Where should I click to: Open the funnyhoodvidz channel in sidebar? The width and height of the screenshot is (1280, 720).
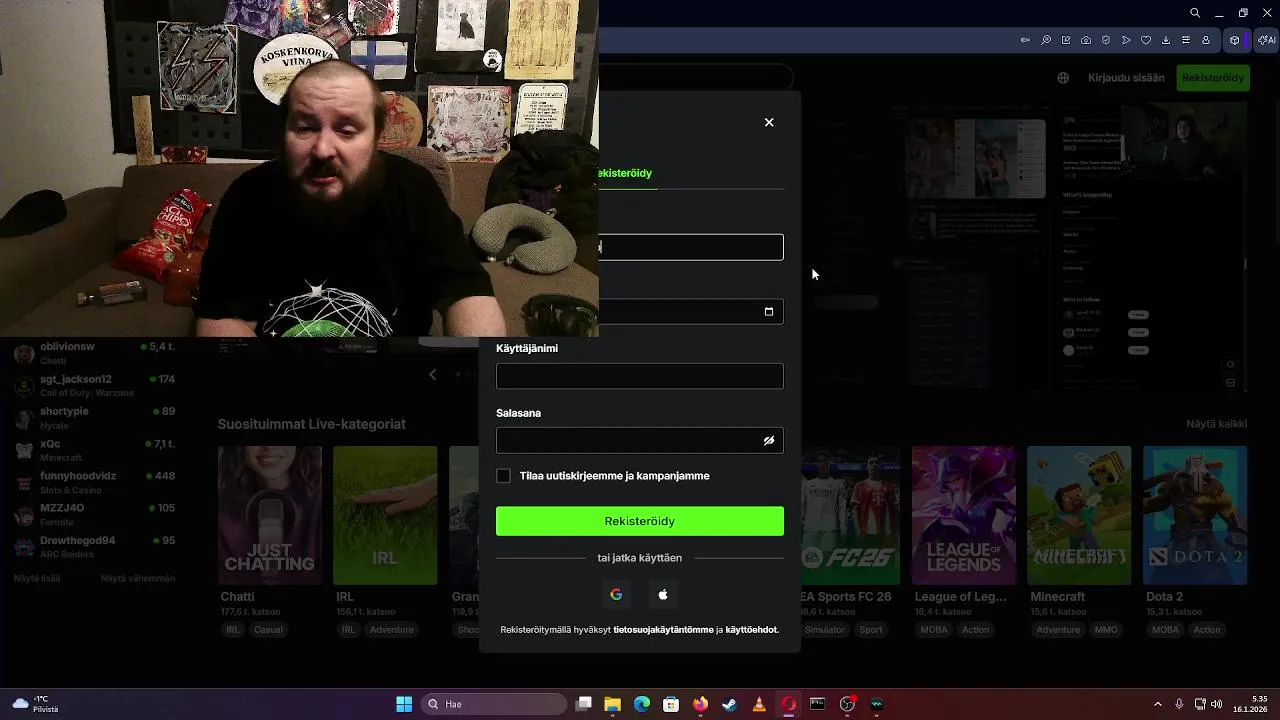[95, 482]
